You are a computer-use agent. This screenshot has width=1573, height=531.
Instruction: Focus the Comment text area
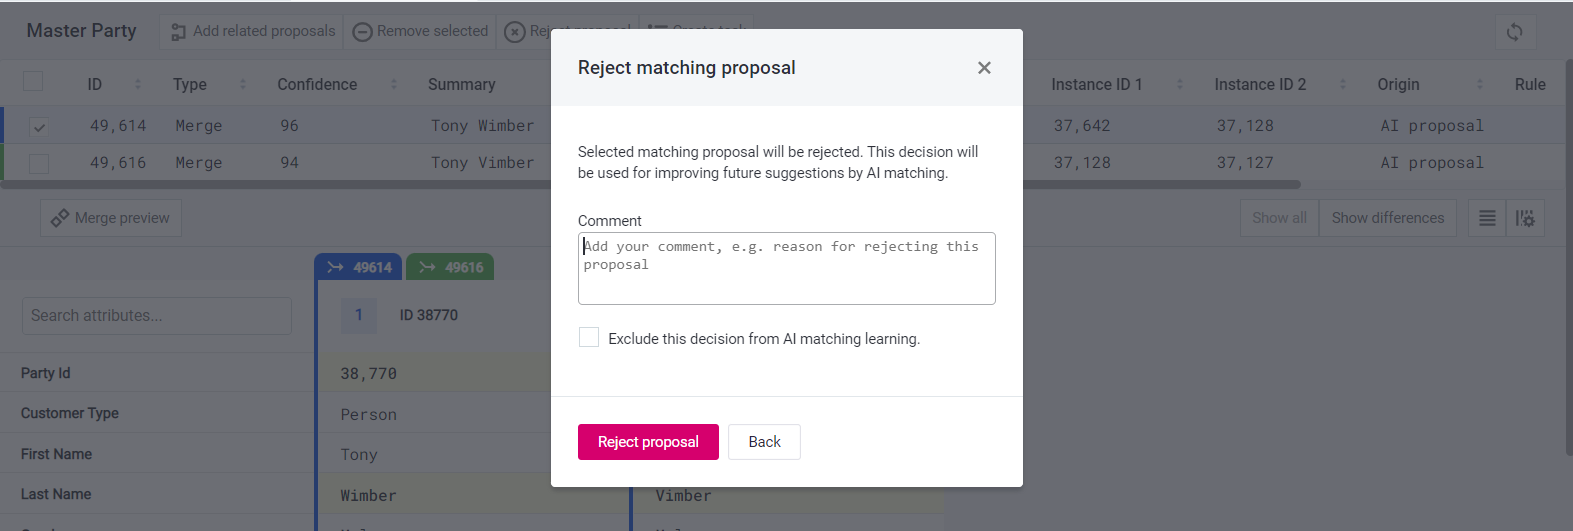(786, 268)
